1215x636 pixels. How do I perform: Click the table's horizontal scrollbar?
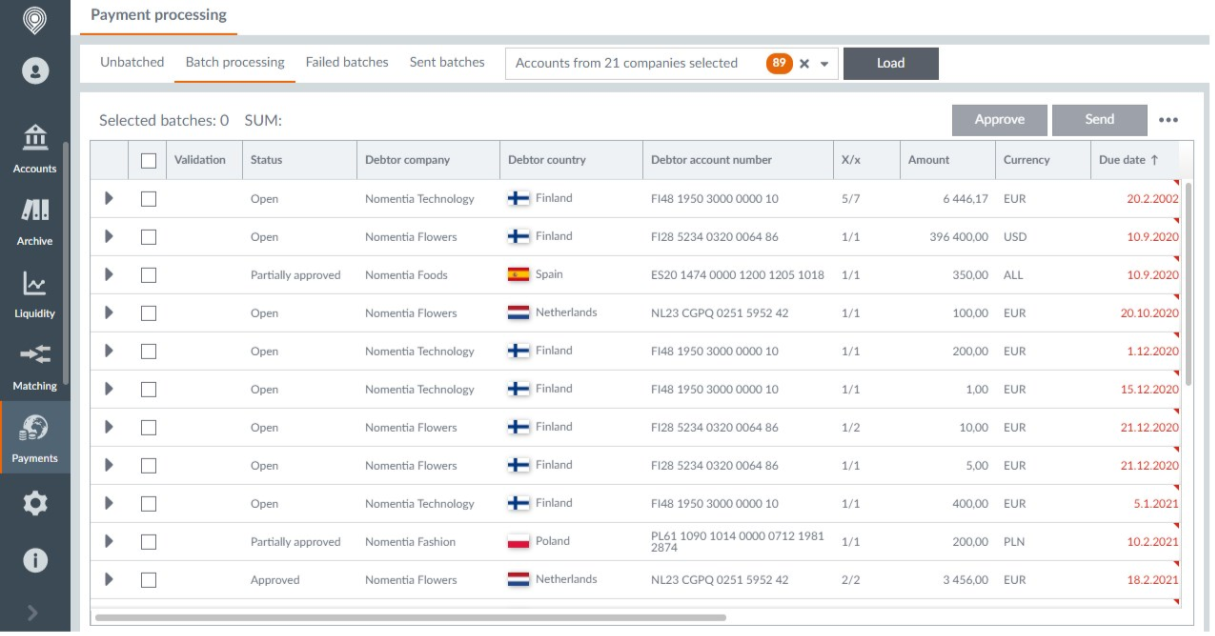coord(410,618)
